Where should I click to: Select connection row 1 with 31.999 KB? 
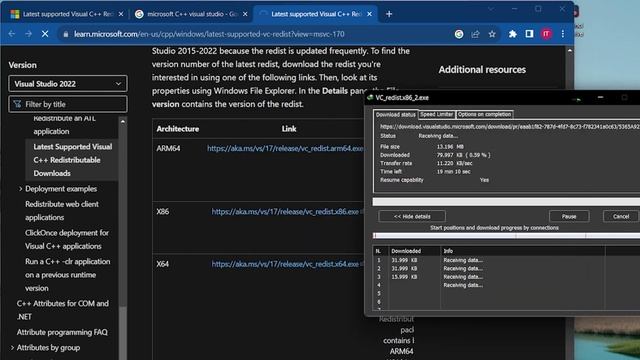pyautogui.click(x=506, y=260)
